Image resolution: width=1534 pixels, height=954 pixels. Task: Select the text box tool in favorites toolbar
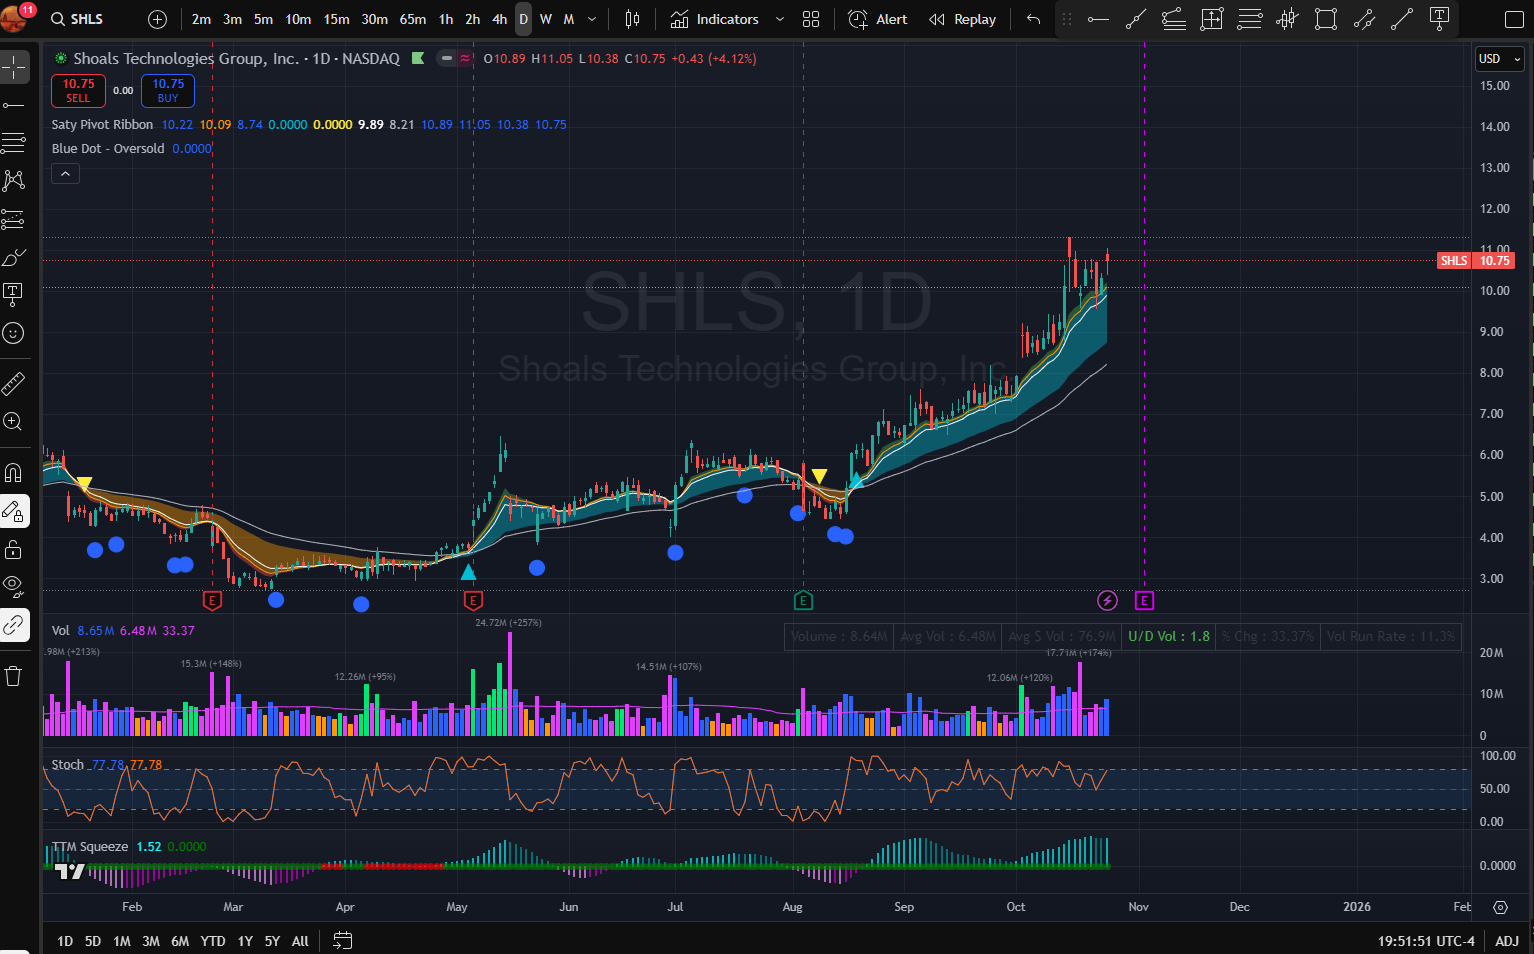click(x=1440, y=19)
